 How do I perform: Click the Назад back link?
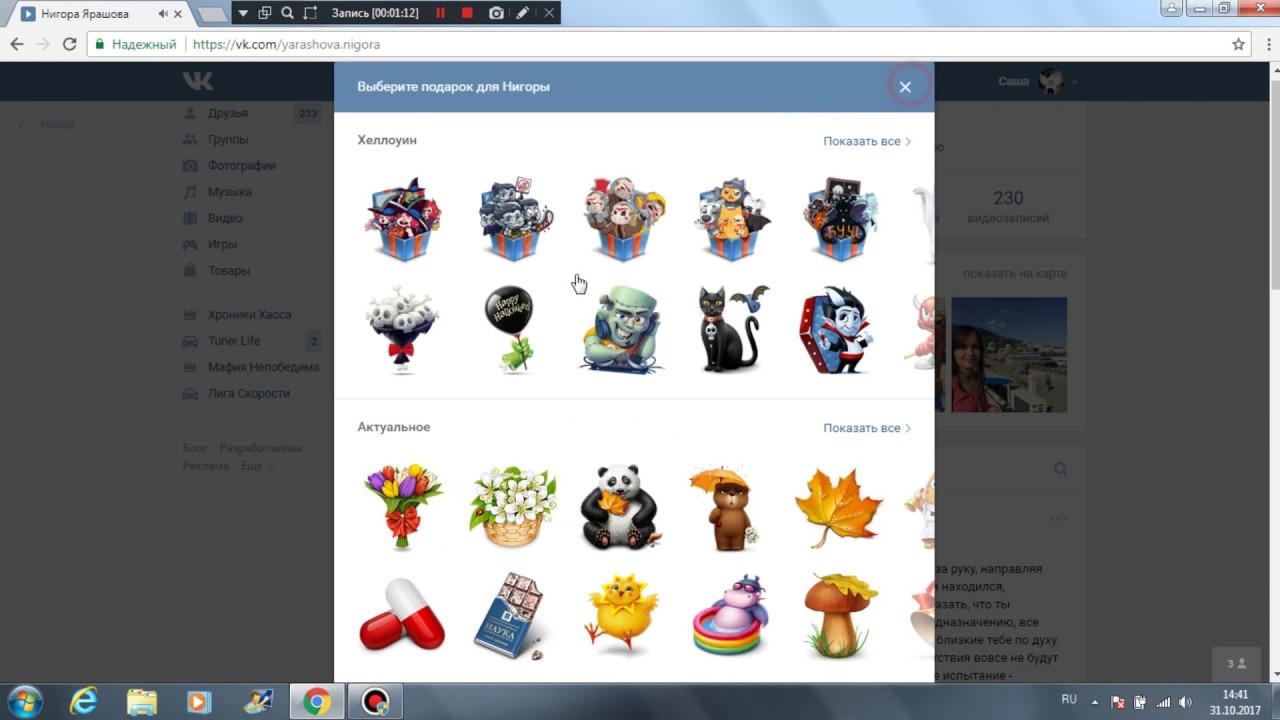pyautogui.click(x=48, y=125)
